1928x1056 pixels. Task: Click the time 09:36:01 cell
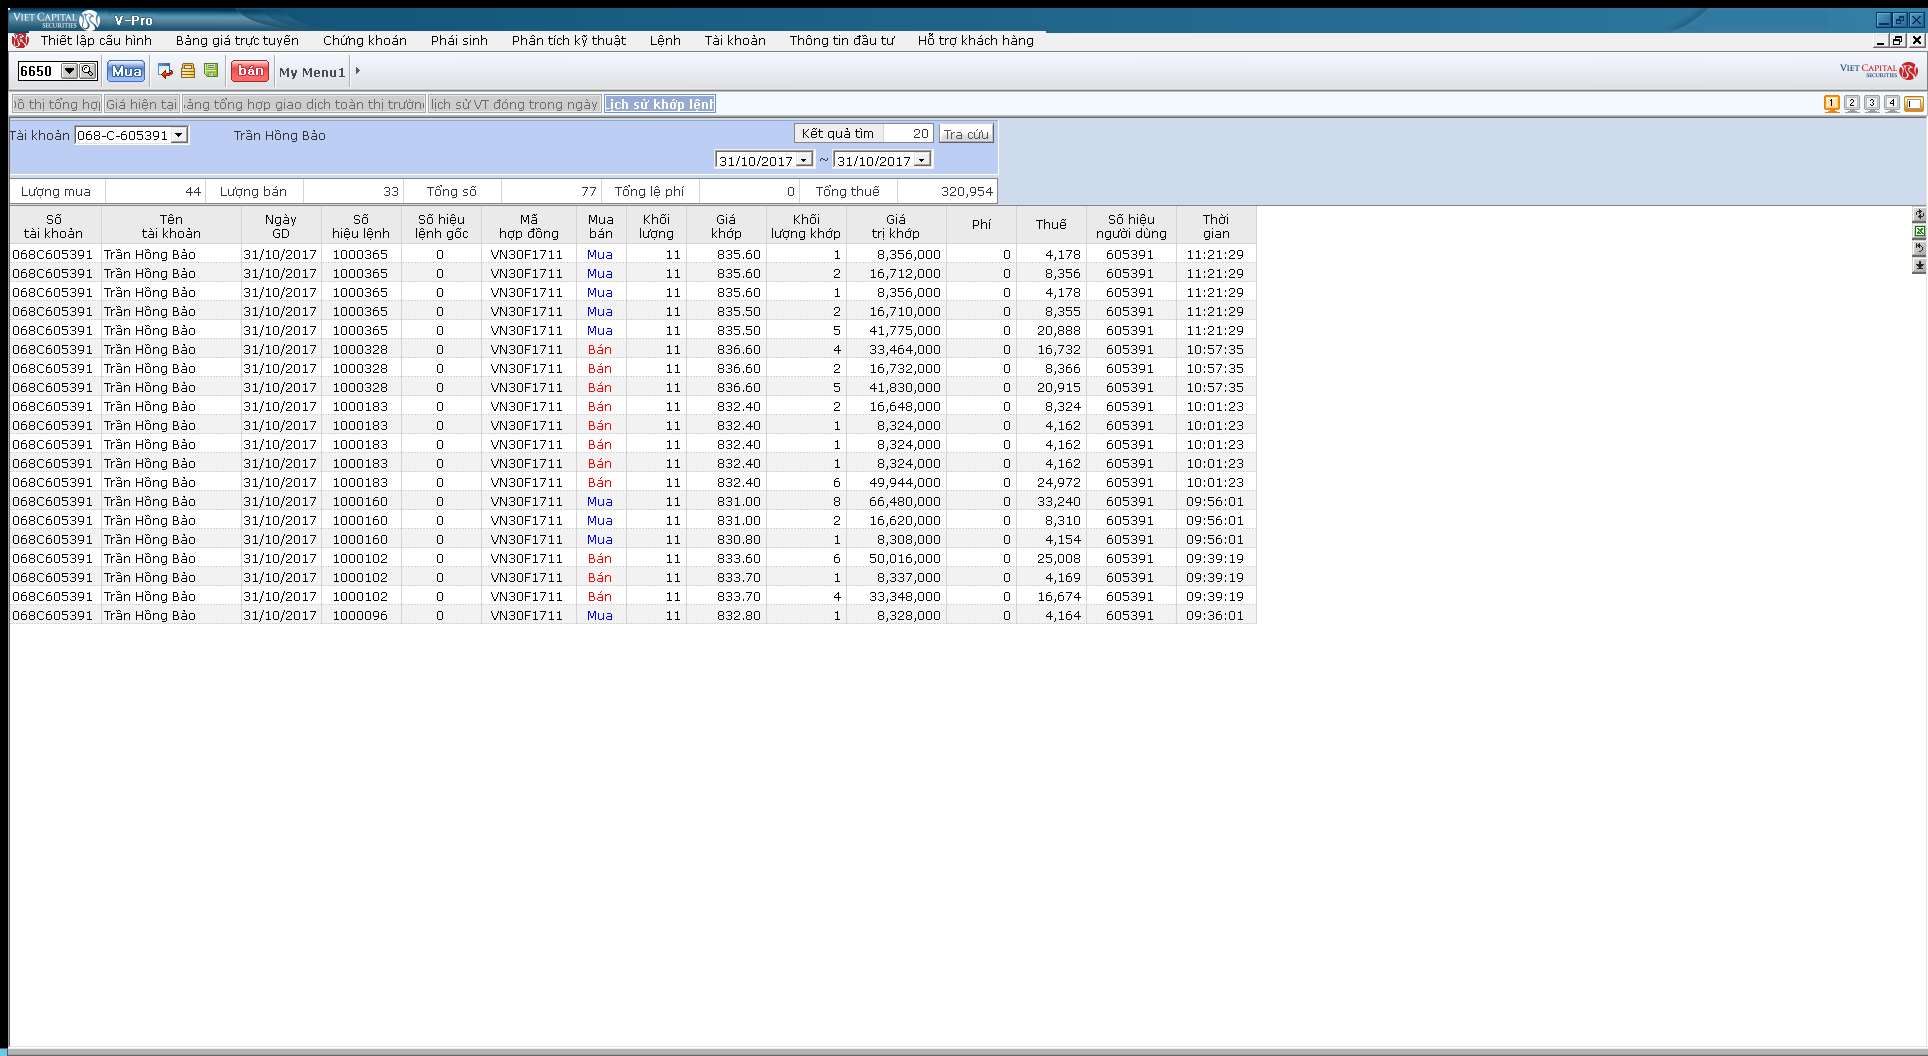pyautogui.click(x=1216, y=615)
